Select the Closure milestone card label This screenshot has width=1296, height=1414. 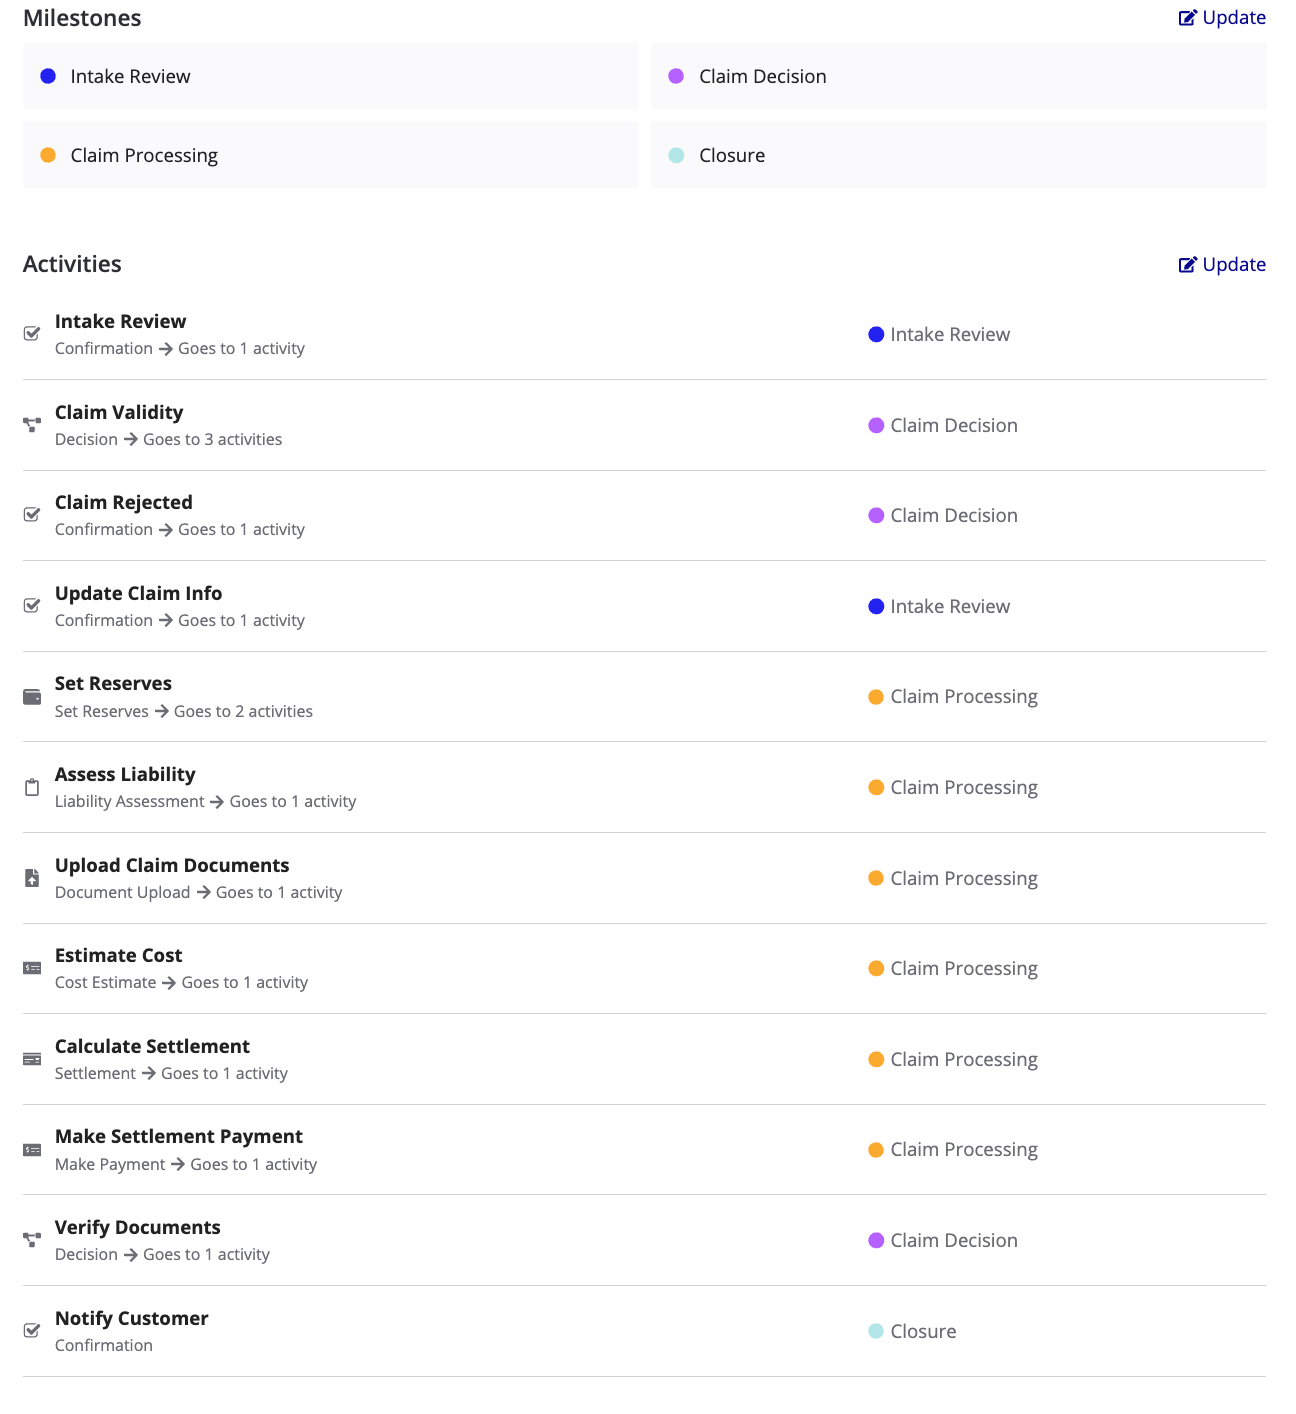point(732,155)
